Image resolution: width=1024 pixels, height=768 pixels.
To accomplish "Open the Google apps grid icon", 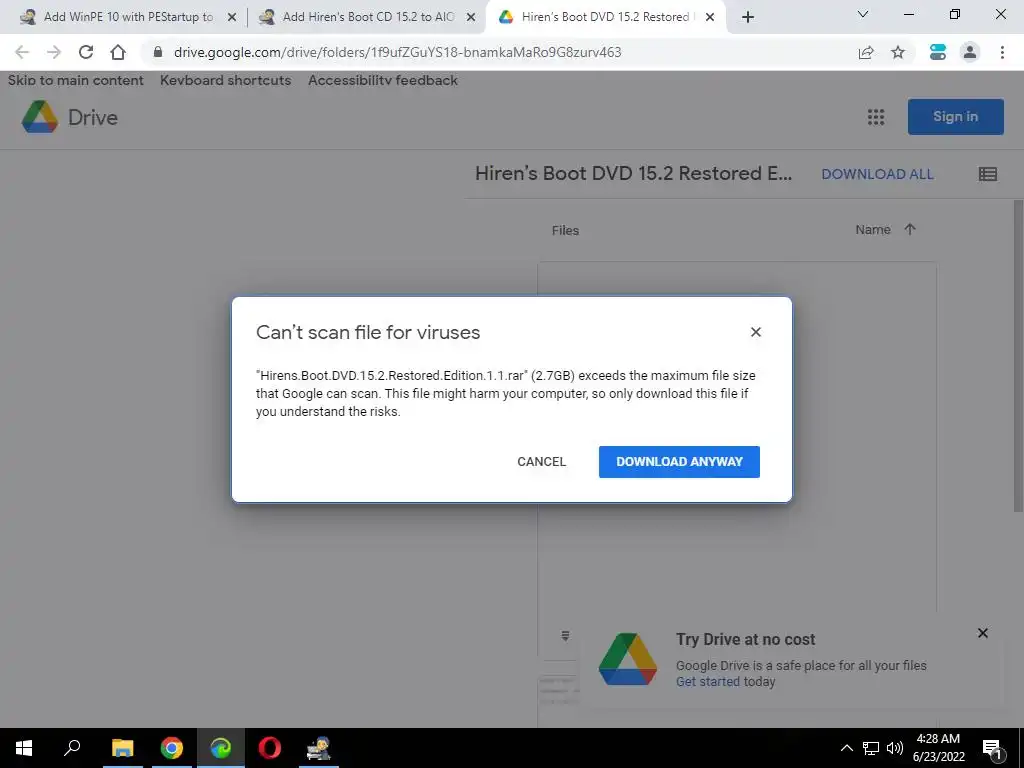I will click(876, 117).
